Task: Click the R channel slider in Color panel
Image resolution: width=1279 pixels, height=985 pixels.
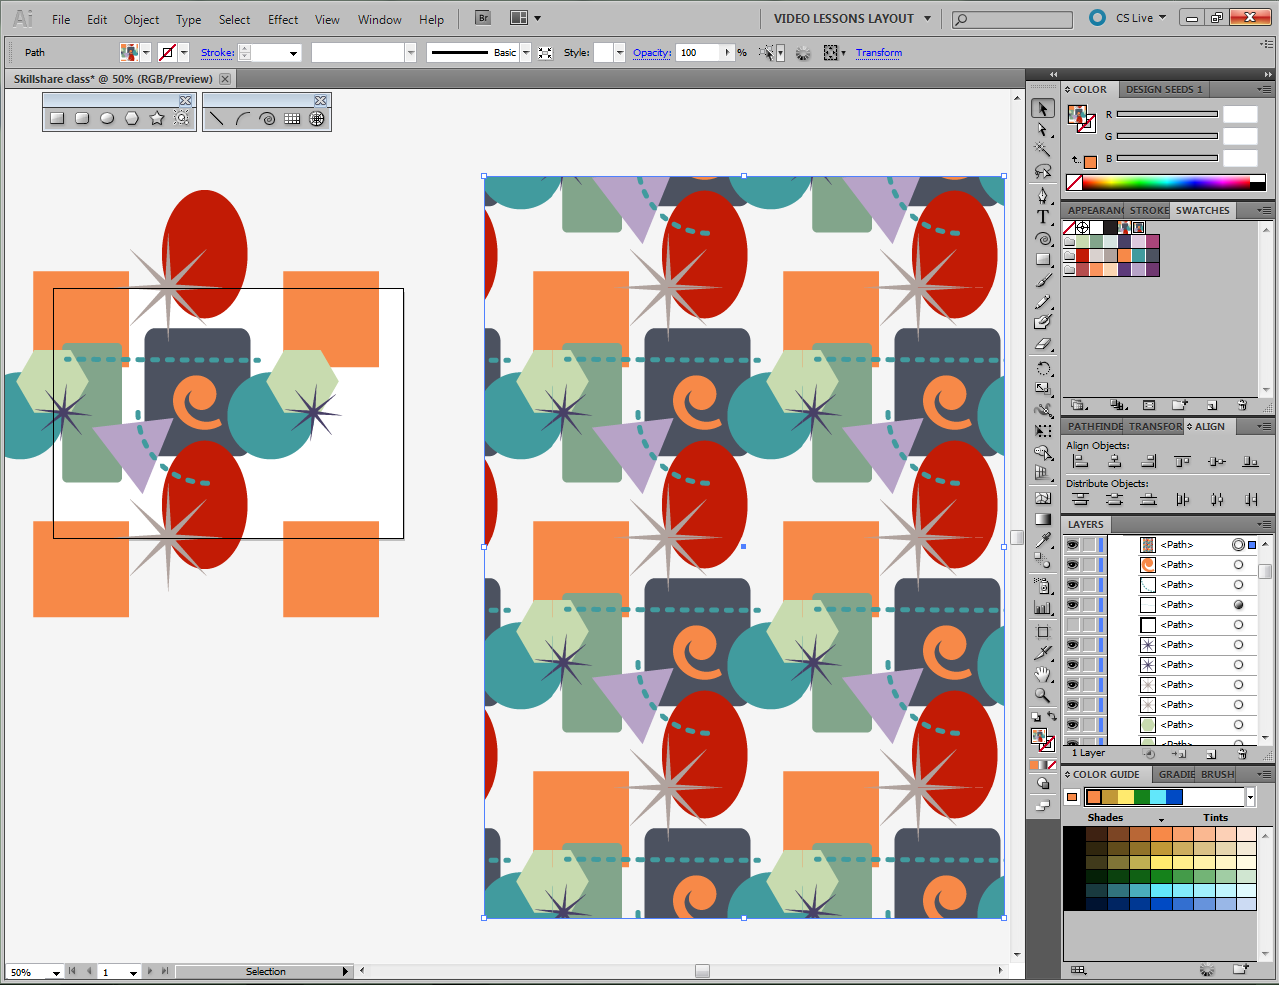Action: [1167, 114]
